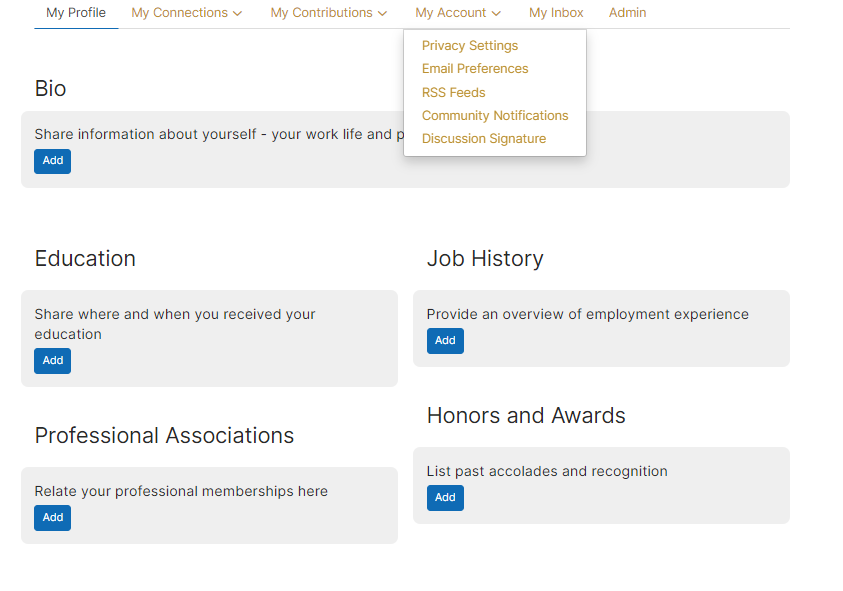Screen dimensions: 843x591
Task: Click Add button under Bio
Action: (53, 161)
